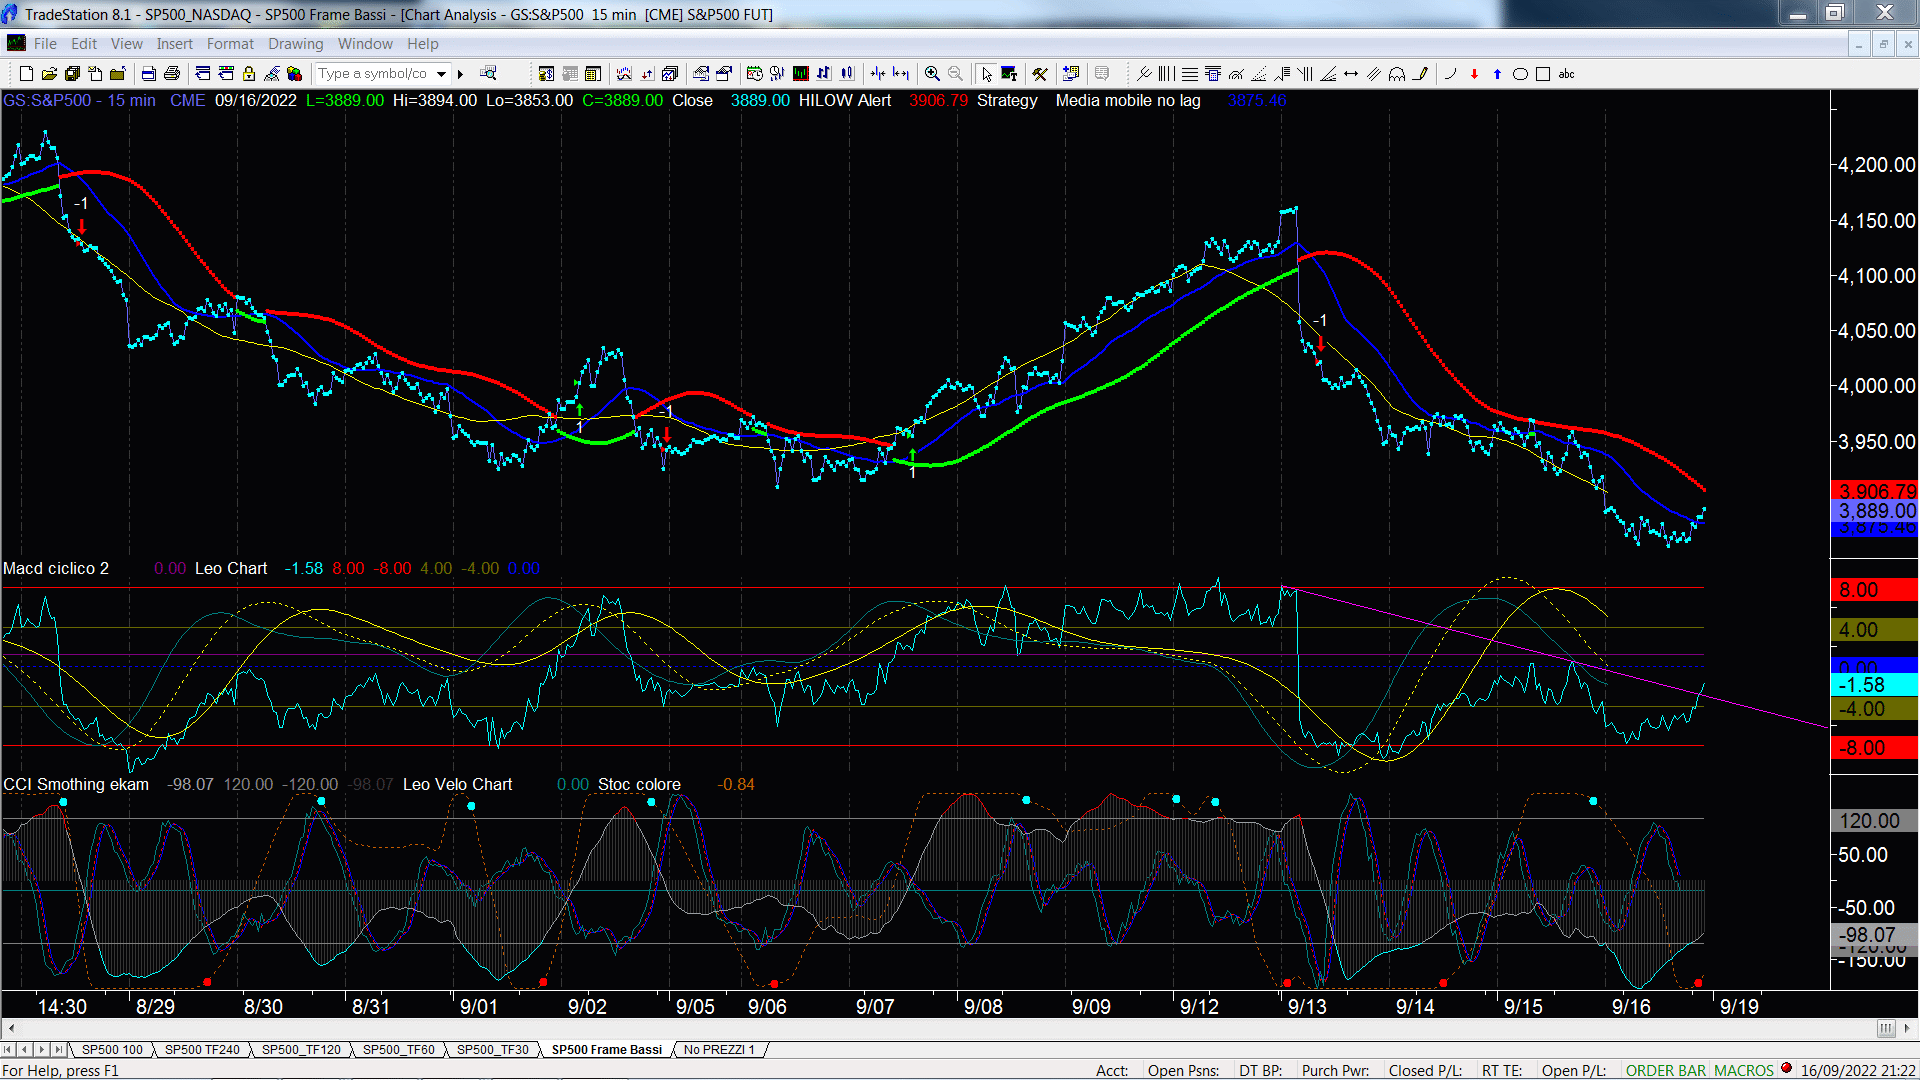The image size is (1920, 1080).
Task: Click the decrease bar spacing icon
Action: [x=878, y=74]
